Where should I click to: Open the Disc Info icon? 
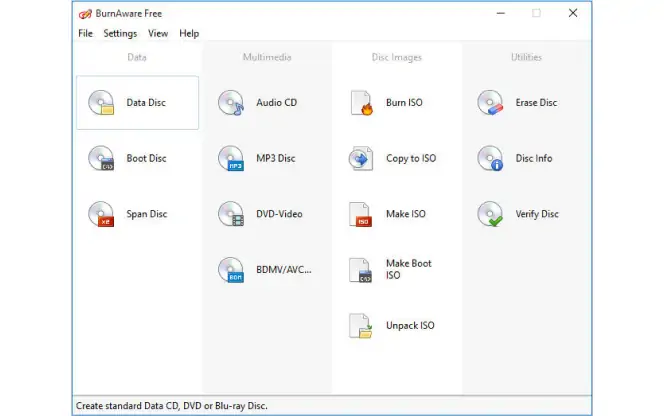pos(490,158)
